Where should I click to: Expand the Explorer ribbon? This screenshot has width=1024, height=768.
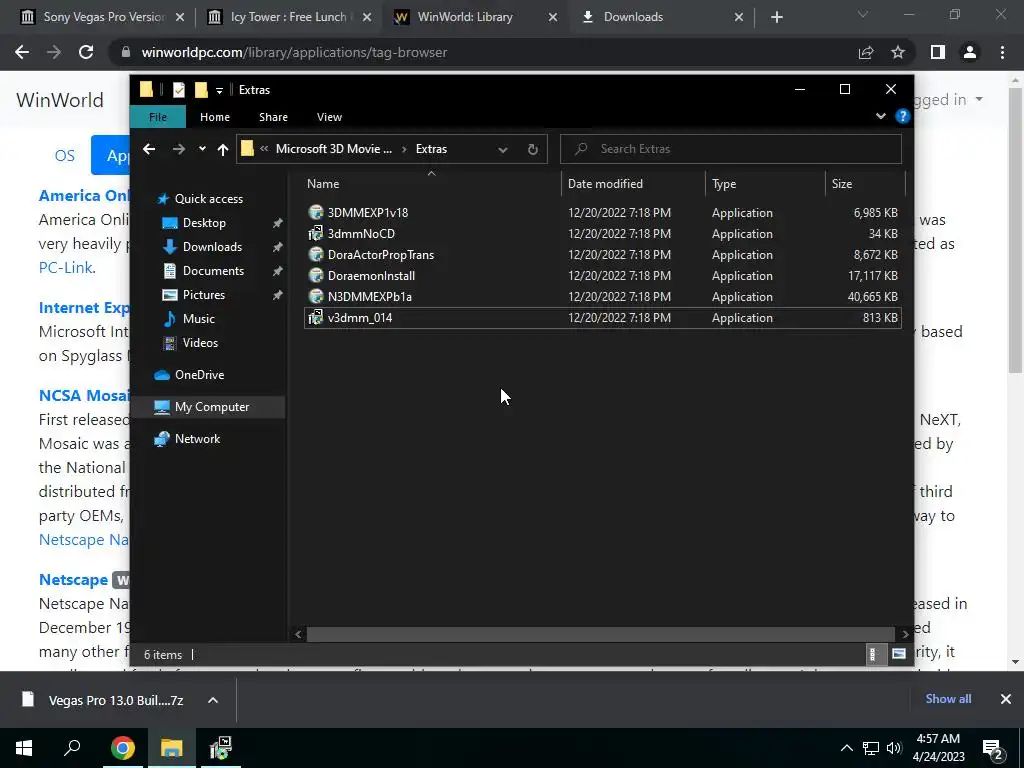pos(880,116)
